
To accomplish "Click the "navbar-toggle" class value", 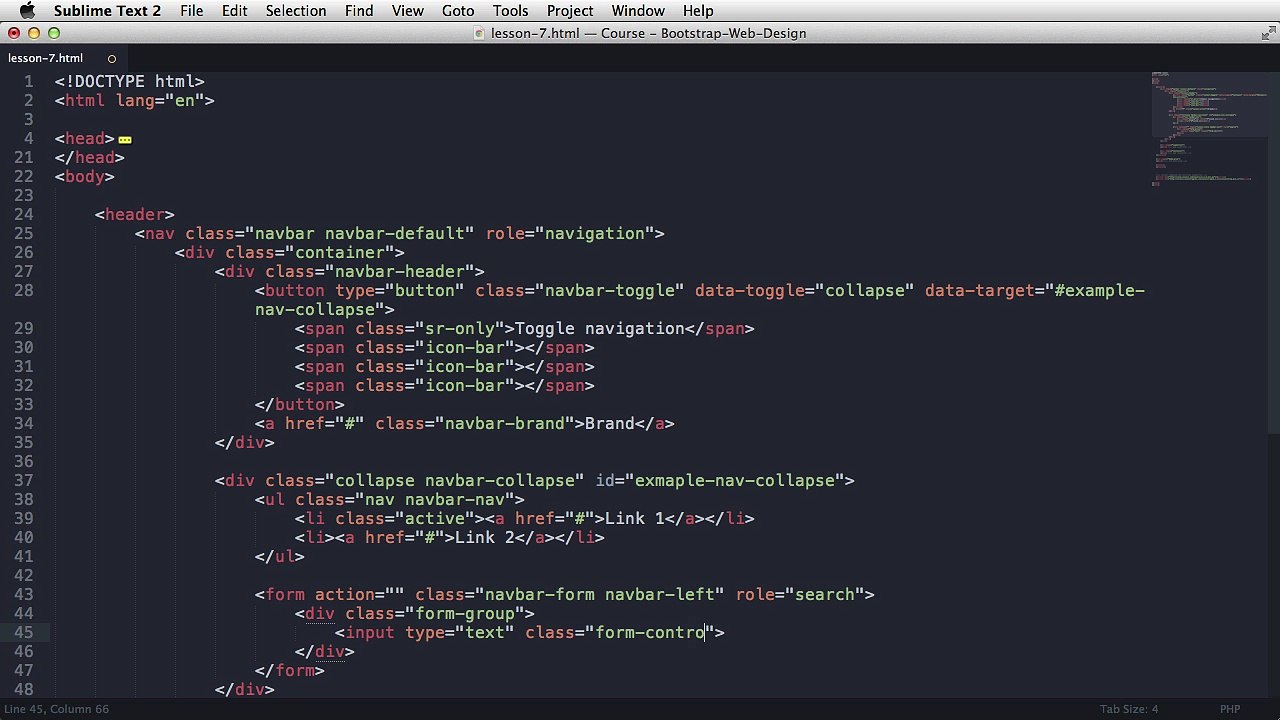I will pyautogui.click(x=610, y=291).
